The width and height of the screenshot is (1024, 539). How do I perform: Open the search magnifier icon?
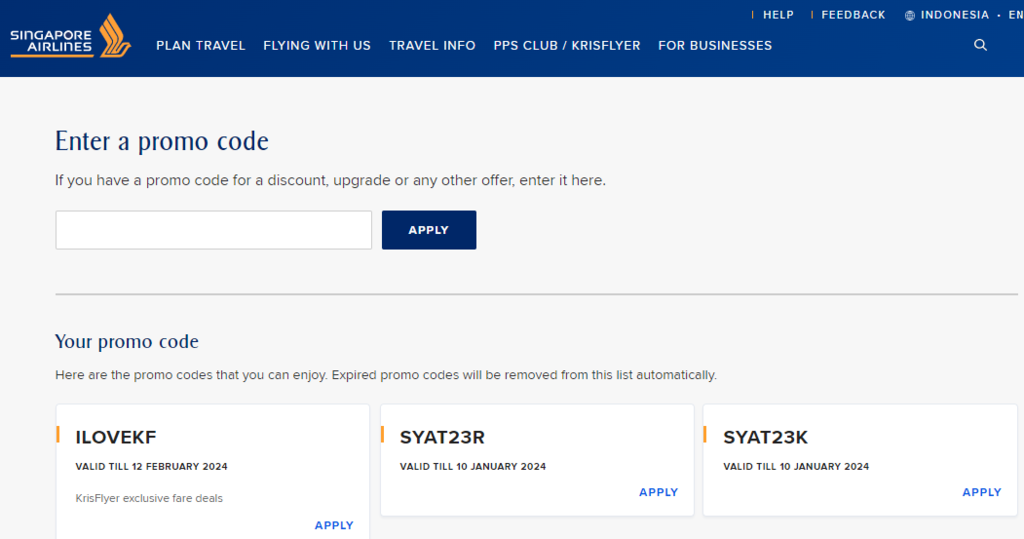coord(980,45)
